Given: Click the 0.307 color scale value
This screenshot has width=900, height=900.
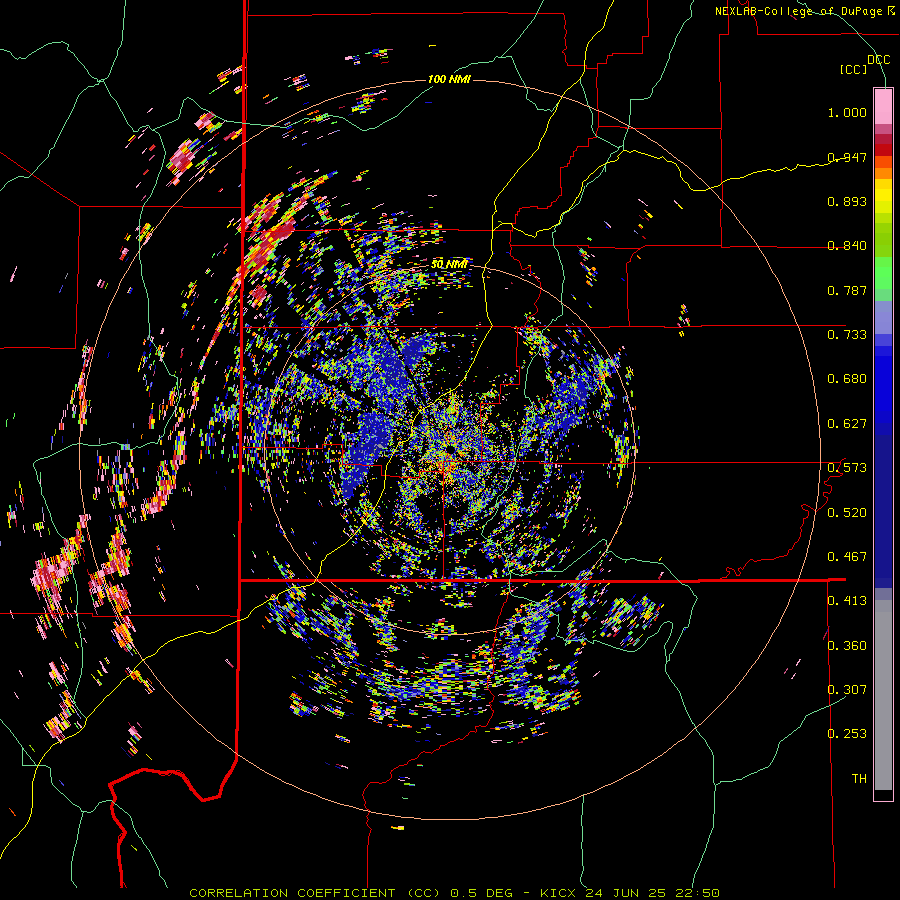Looking at the screenshot, I should click(x=847, y=690).
